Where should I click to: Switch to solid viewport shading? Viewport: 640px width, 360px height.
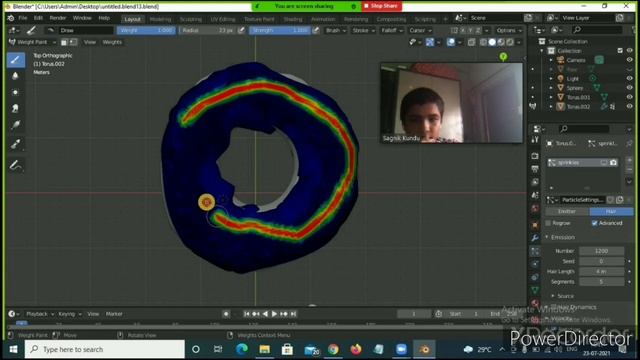492,42
